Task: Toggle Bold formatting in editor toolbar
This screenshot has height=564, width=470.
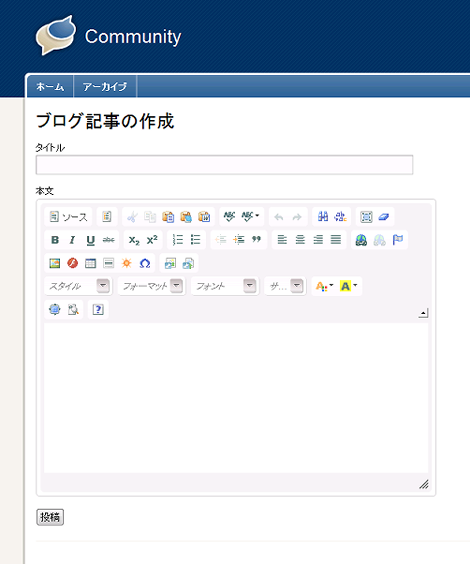Action: (x=55, y=240)
